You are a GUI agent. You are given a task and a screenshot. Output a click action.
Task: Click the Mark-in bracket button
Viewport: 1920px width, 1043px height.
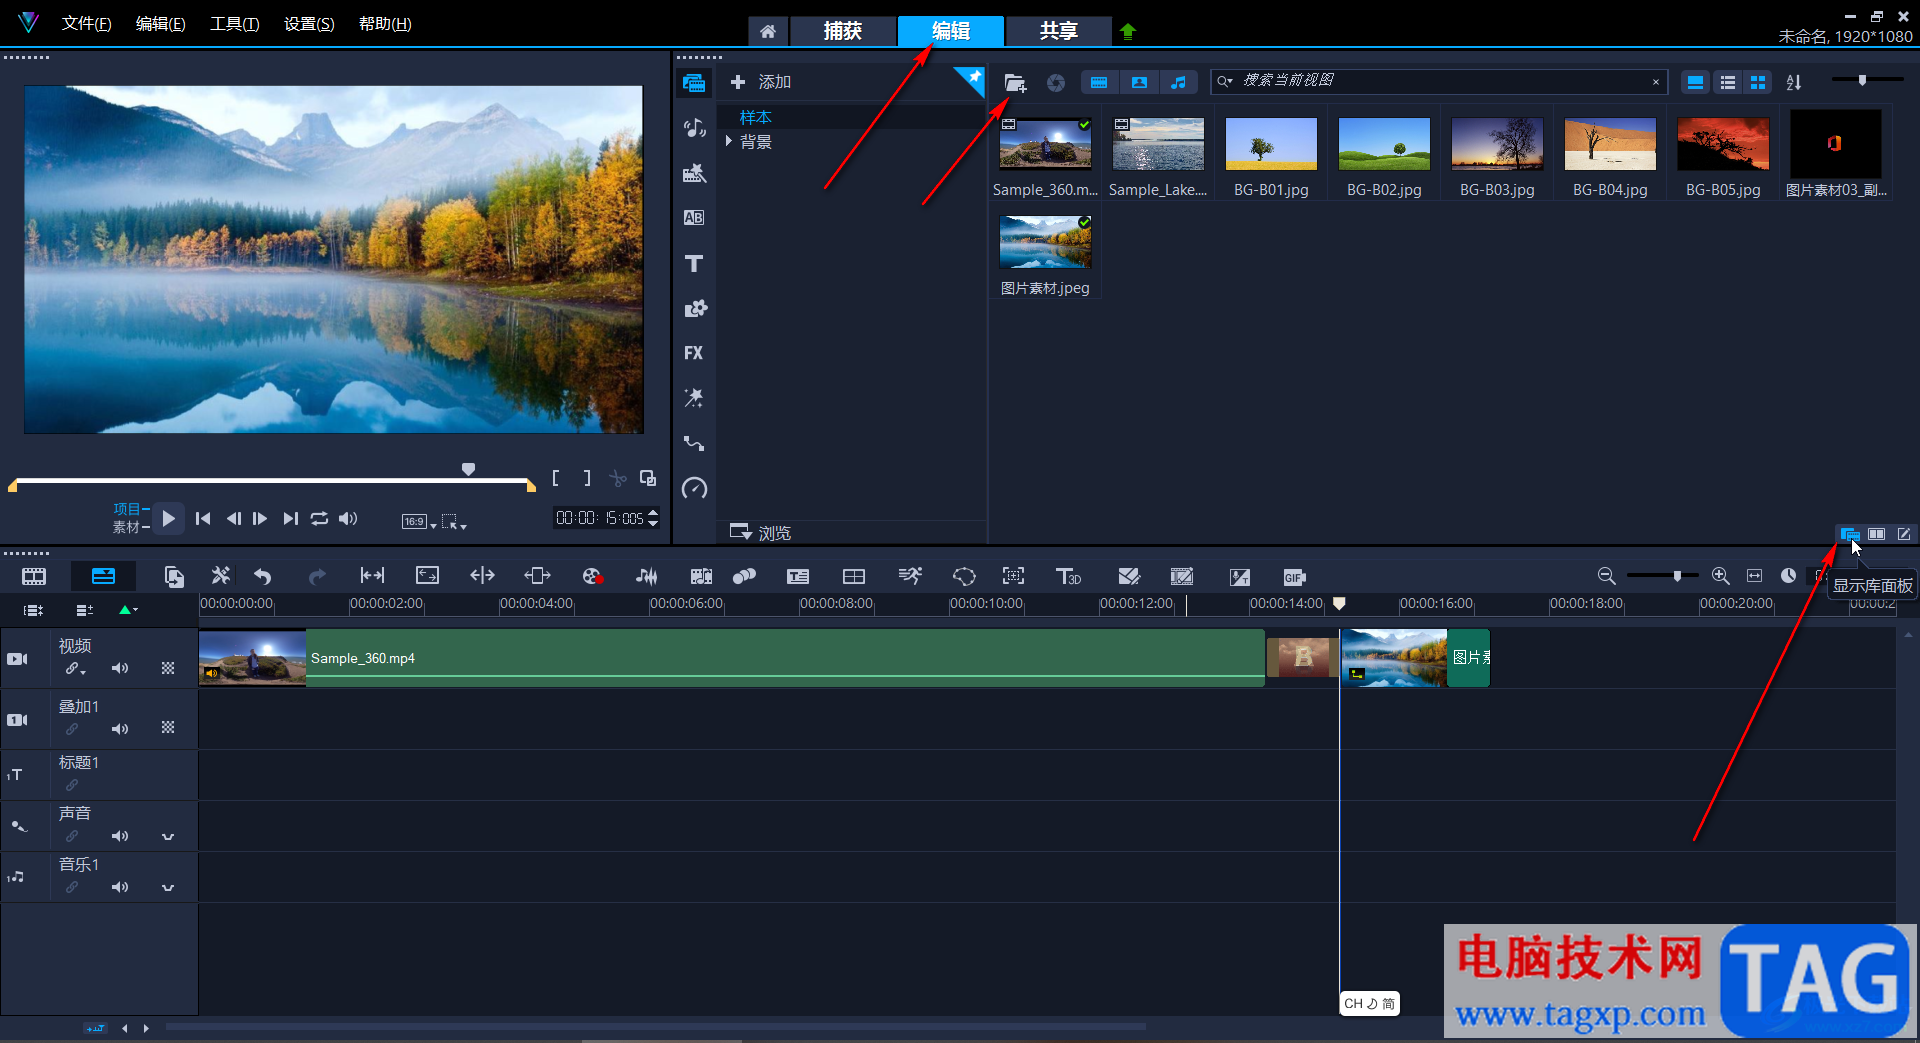[556, 478]
